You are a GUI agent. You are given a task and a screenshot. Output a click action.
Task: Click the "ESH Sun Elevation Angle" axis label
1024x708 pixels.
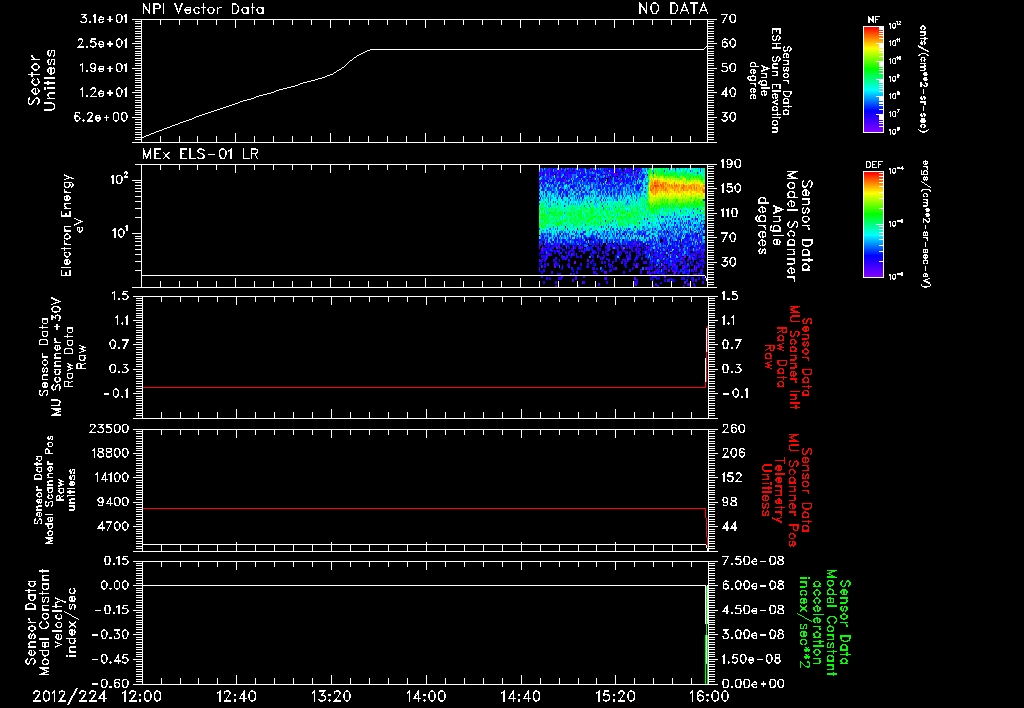coord(771,80)
